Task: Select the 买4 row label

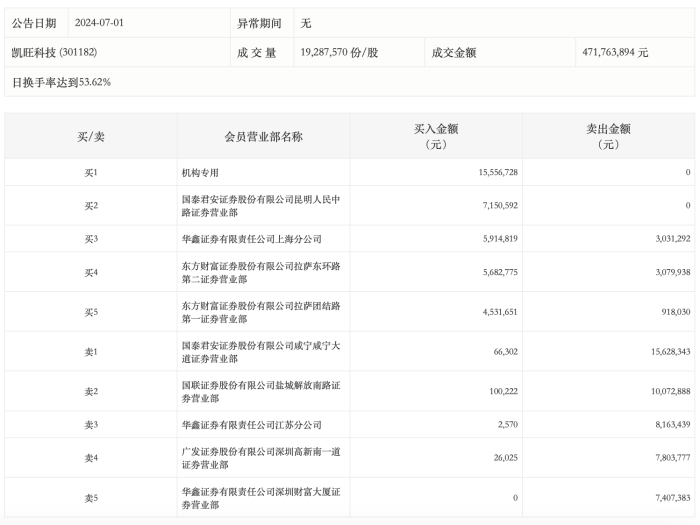Action: pyautogui.click(x=91, y=272)
